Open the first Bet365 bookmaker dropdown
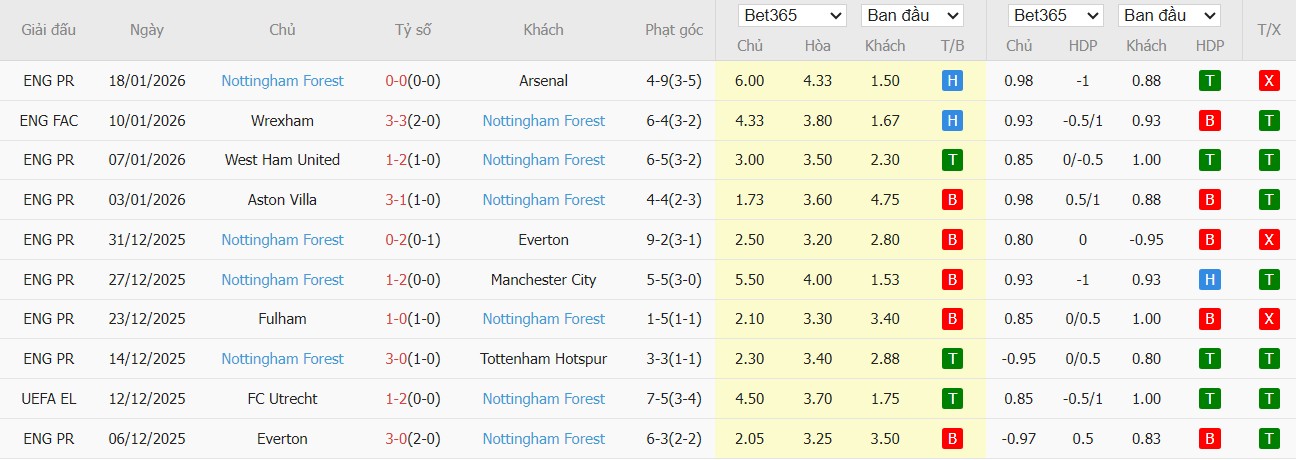 pos(793,16)
